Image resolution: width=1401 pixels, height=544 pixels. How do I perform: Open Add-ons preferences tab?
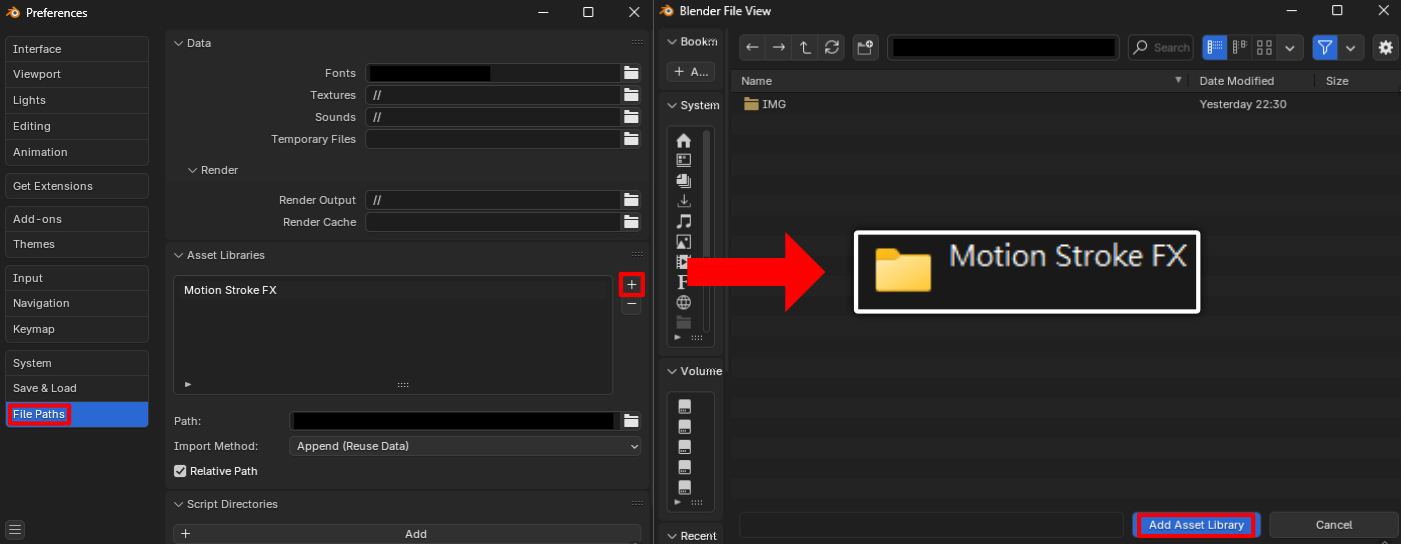tap(77, 219)
